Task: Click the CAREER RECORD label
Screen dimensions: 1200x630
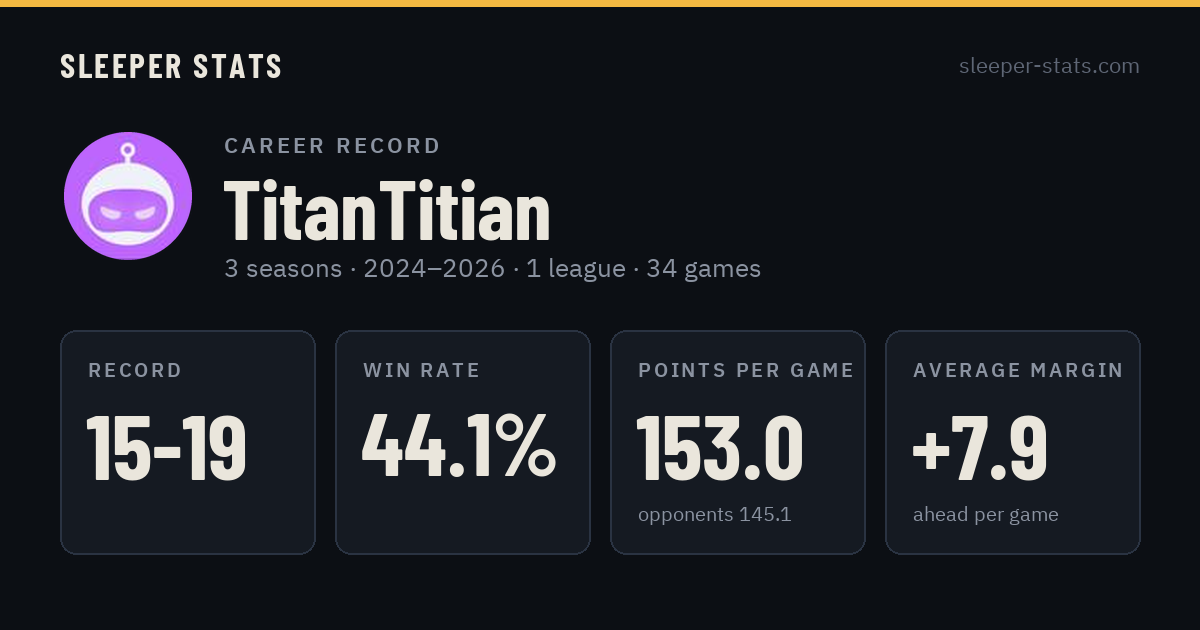Action: point(332,146)
